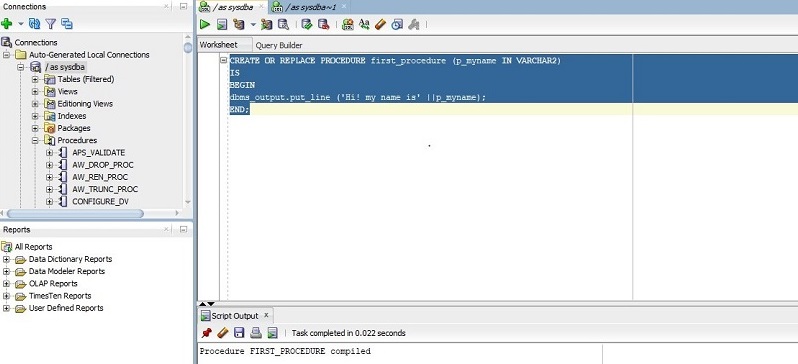
Task: Collapse the '/ as sysdba' connection node
Action: pyautogui.click(x=21, y=67)
